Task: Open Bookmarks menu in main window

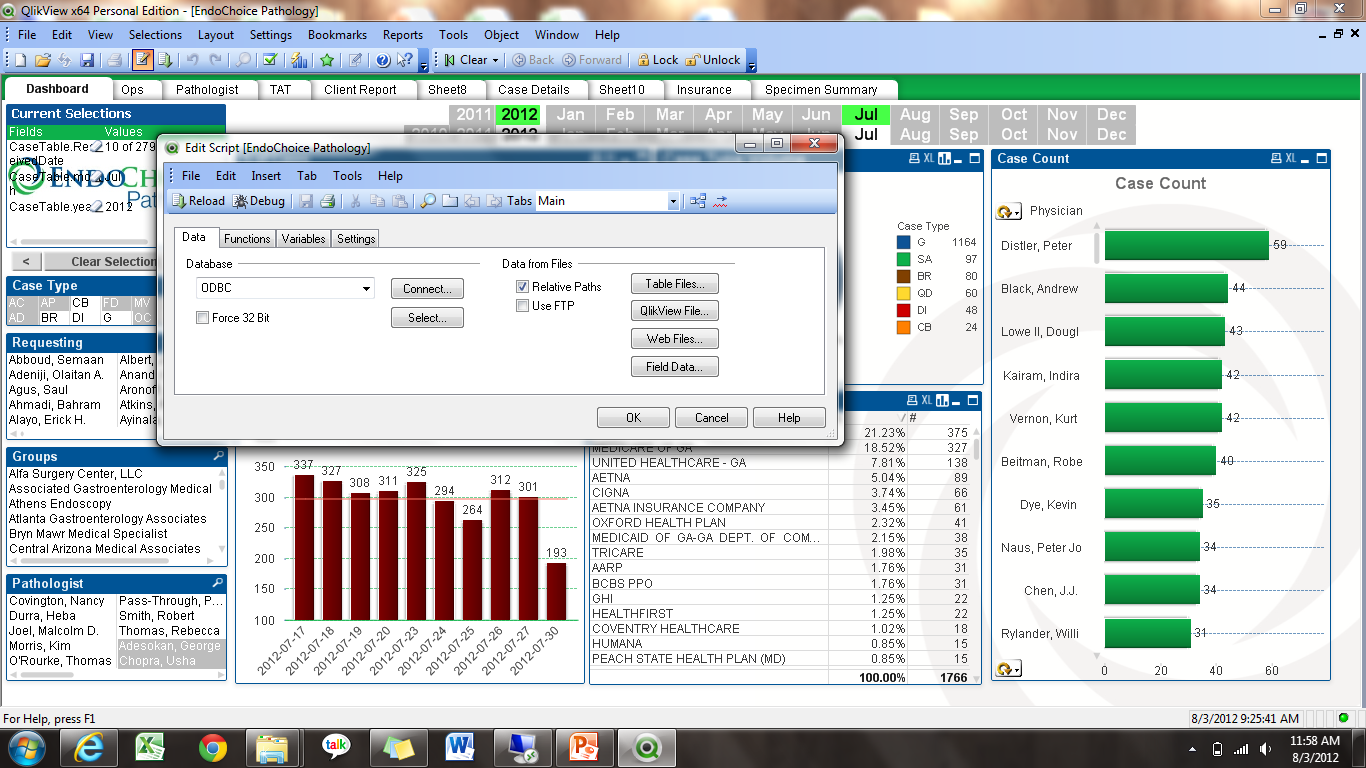Action: point(338,35)
